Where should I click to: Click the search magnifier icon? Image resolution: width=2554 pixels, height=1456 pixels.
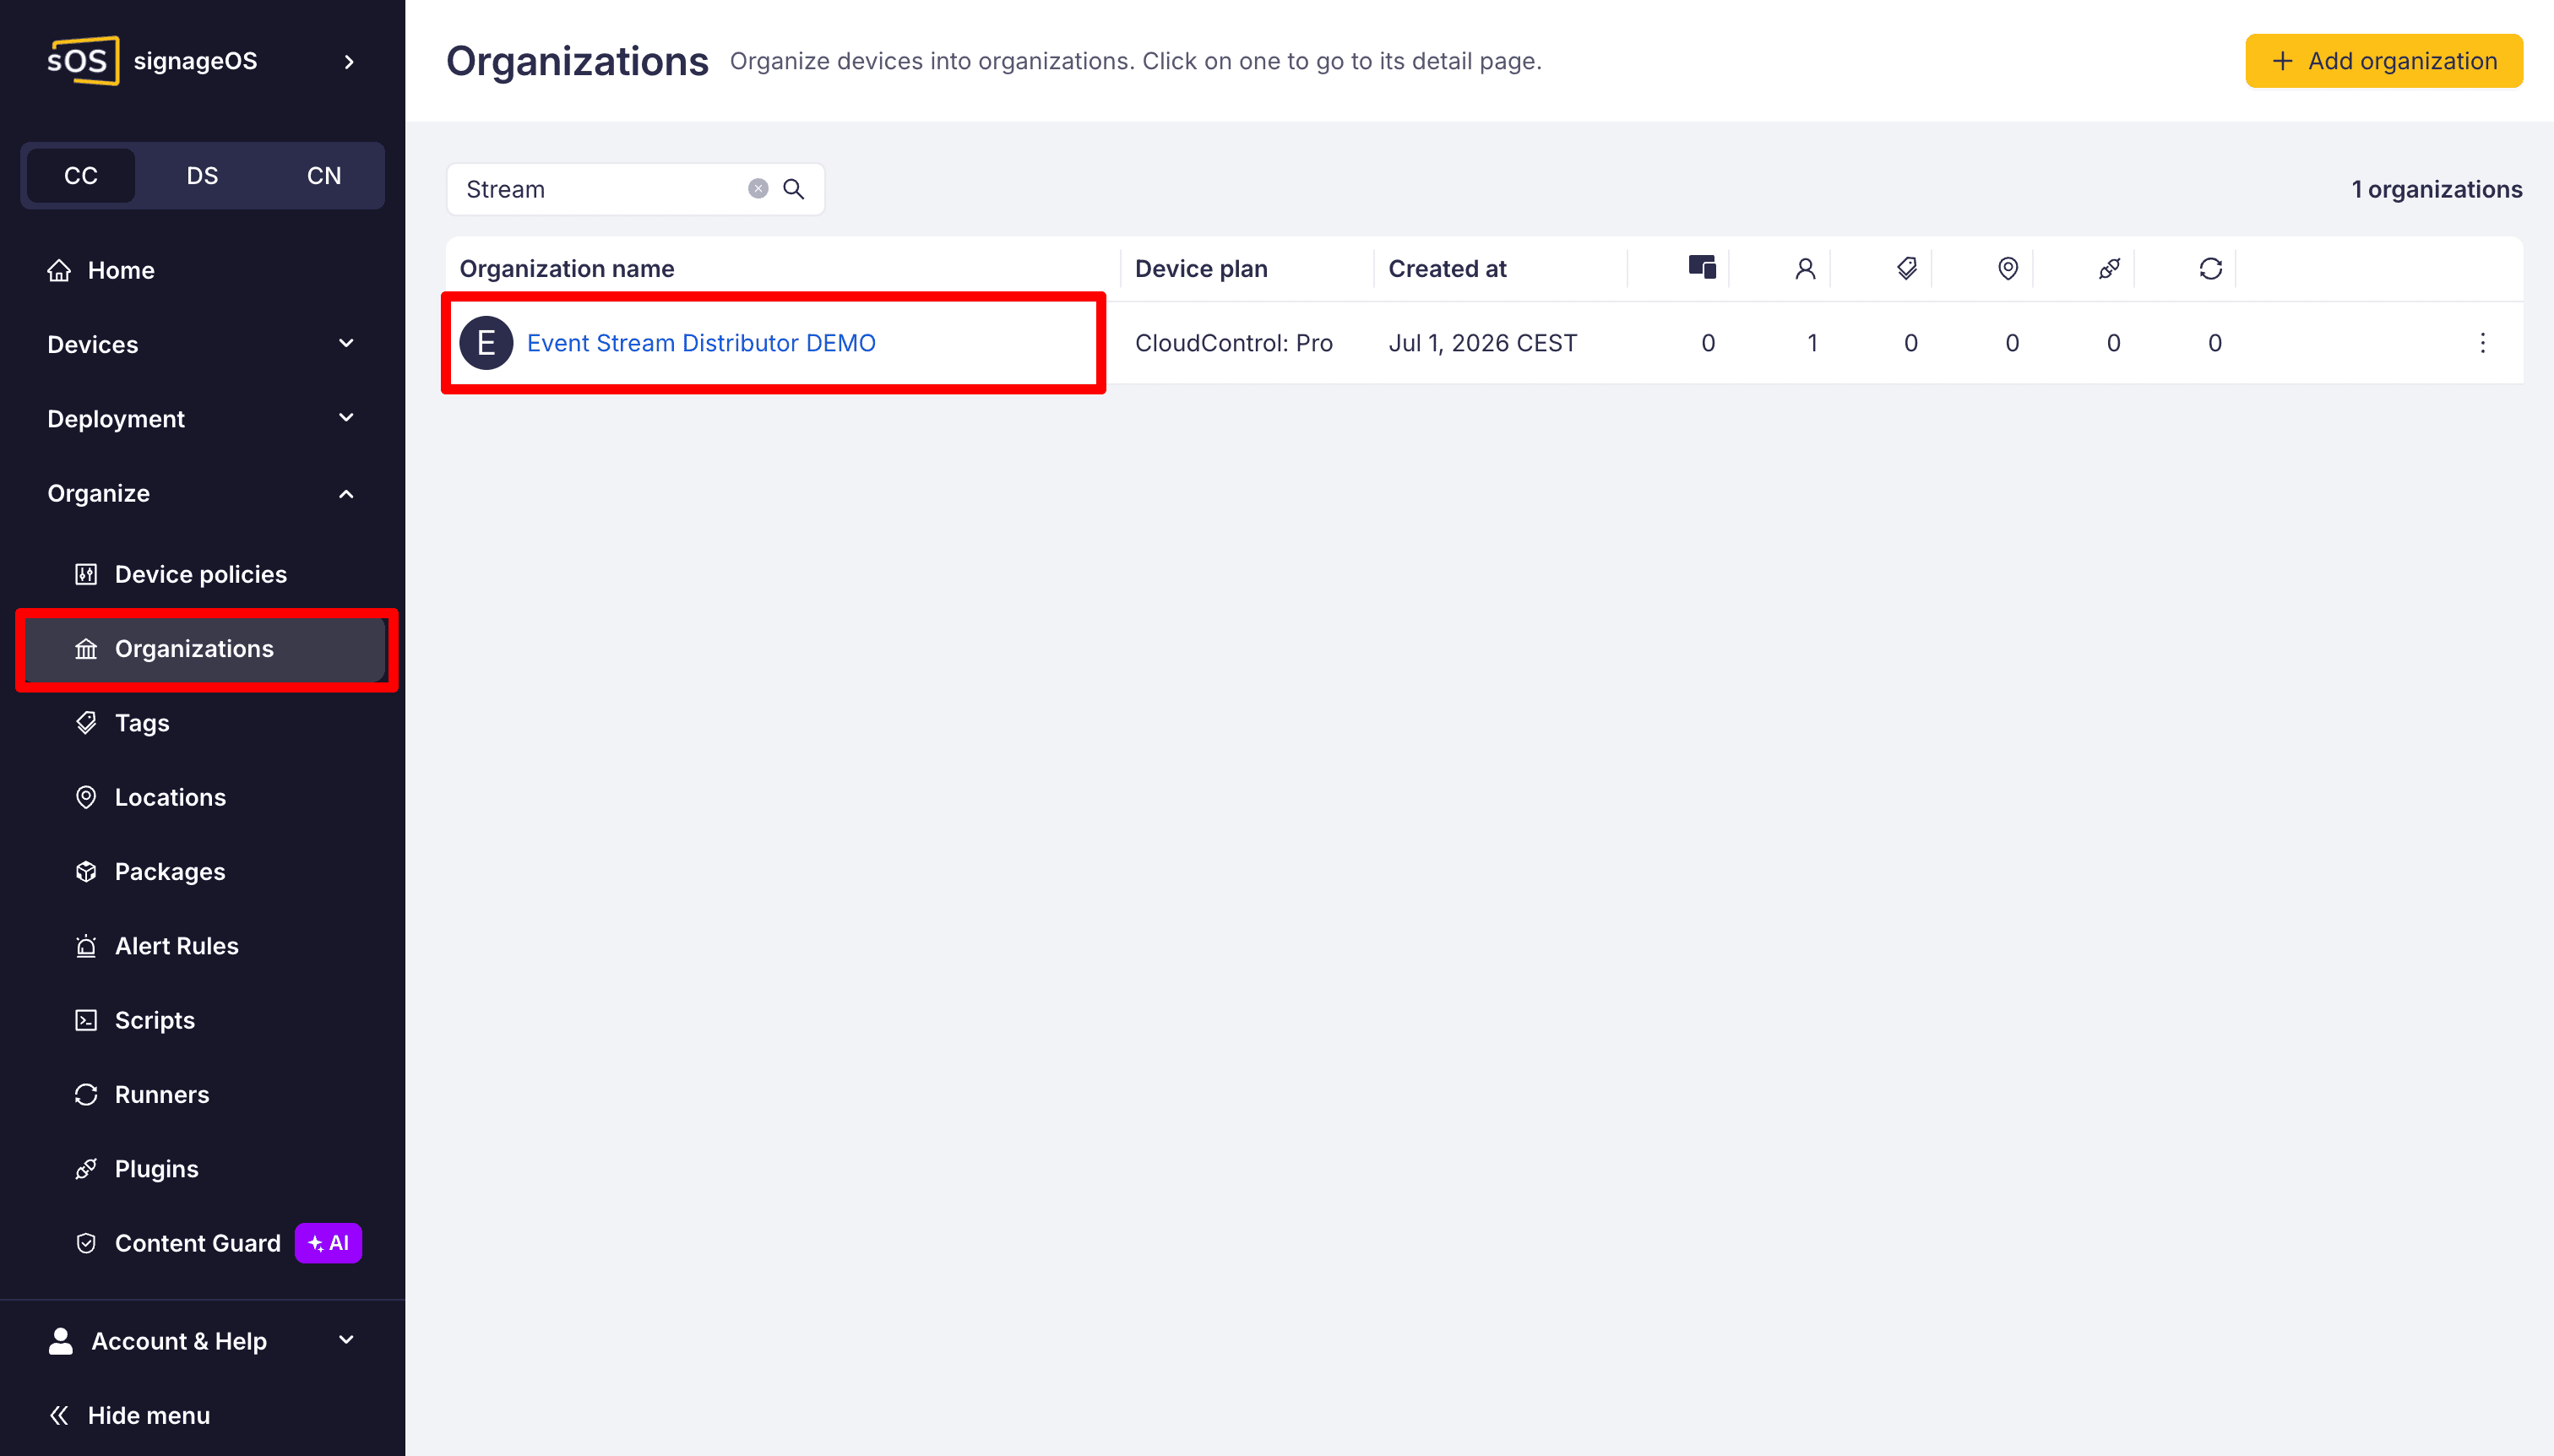point(793,189)
